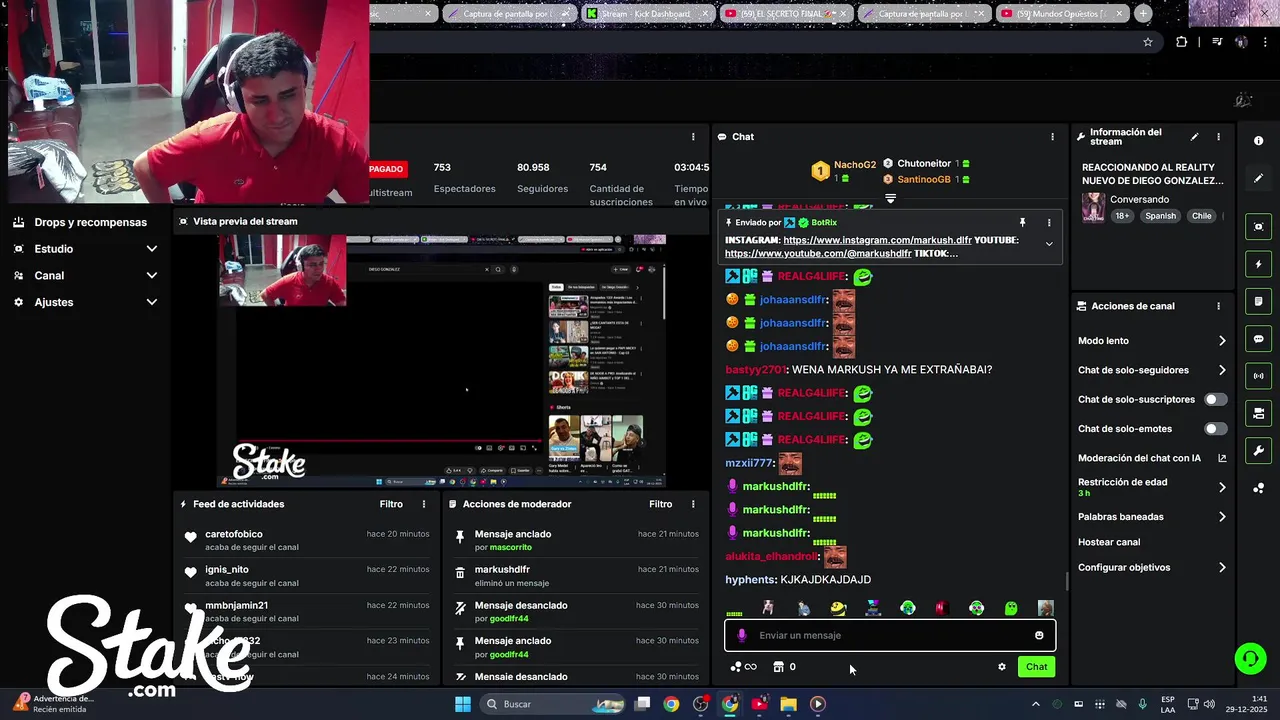The image size is (1280, 720).
Task: Toggle Chat de solo-emotes switch
Action: (x=1215, y=429)
